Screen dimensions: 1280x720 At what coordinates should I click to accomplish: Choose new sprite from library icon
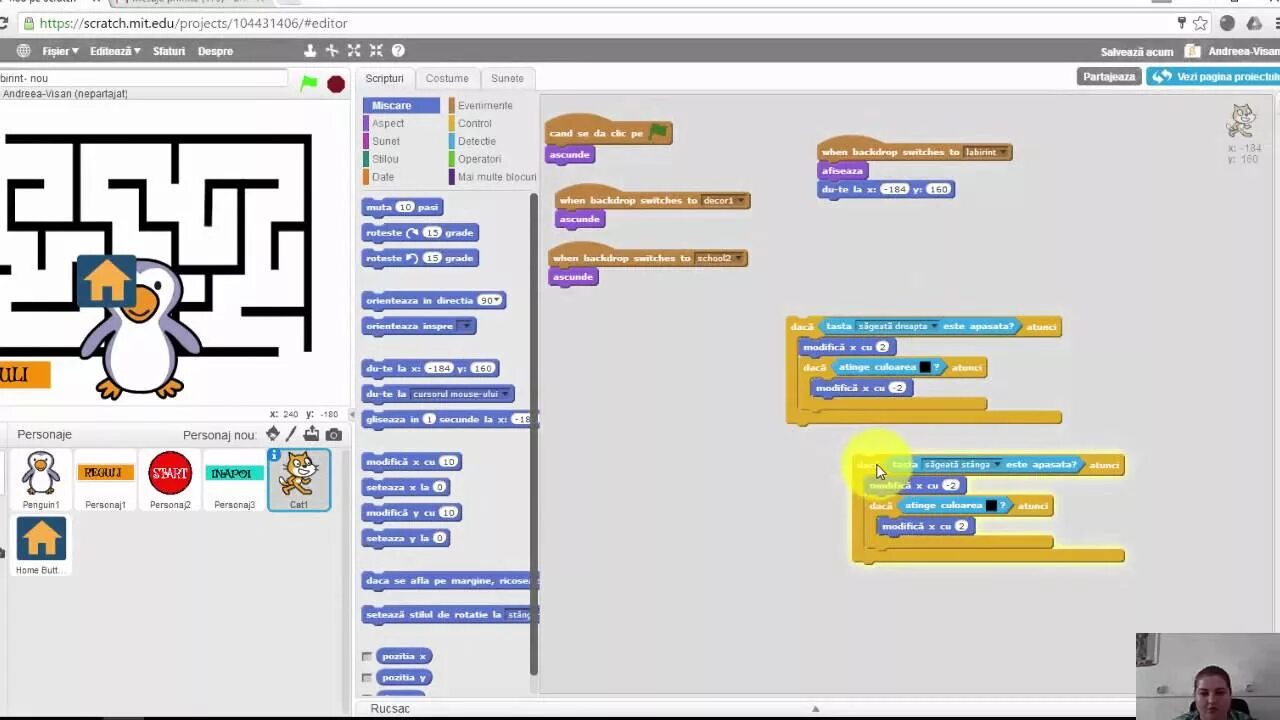coord(273,434)
